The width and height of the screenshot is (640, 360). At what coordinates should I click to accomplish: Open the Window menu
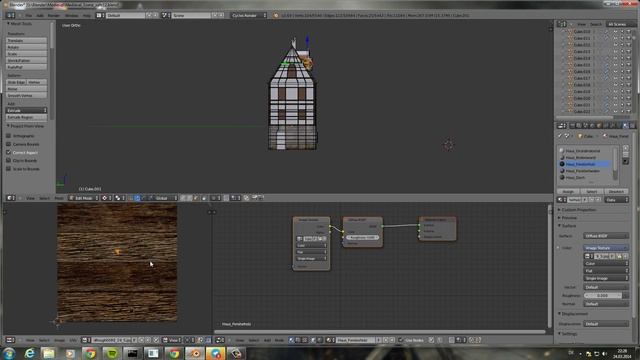pyautogui.click(x=71, y=16)
